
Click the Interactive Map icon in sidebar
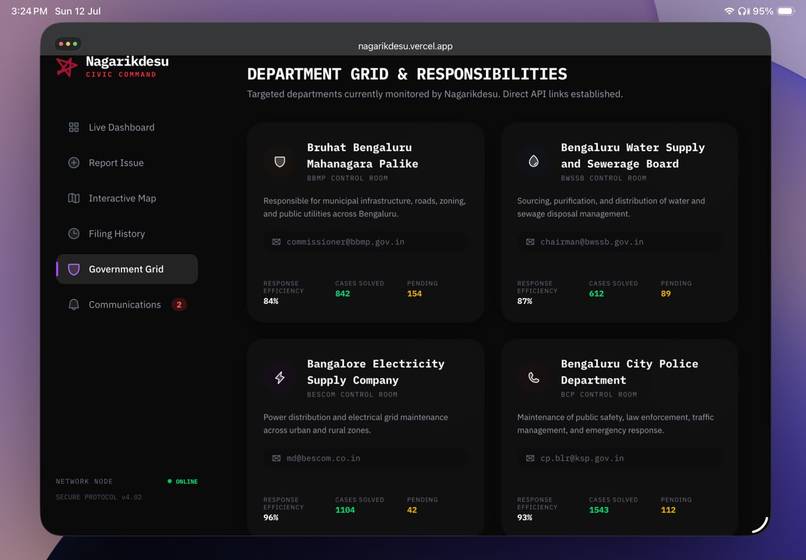74,198
